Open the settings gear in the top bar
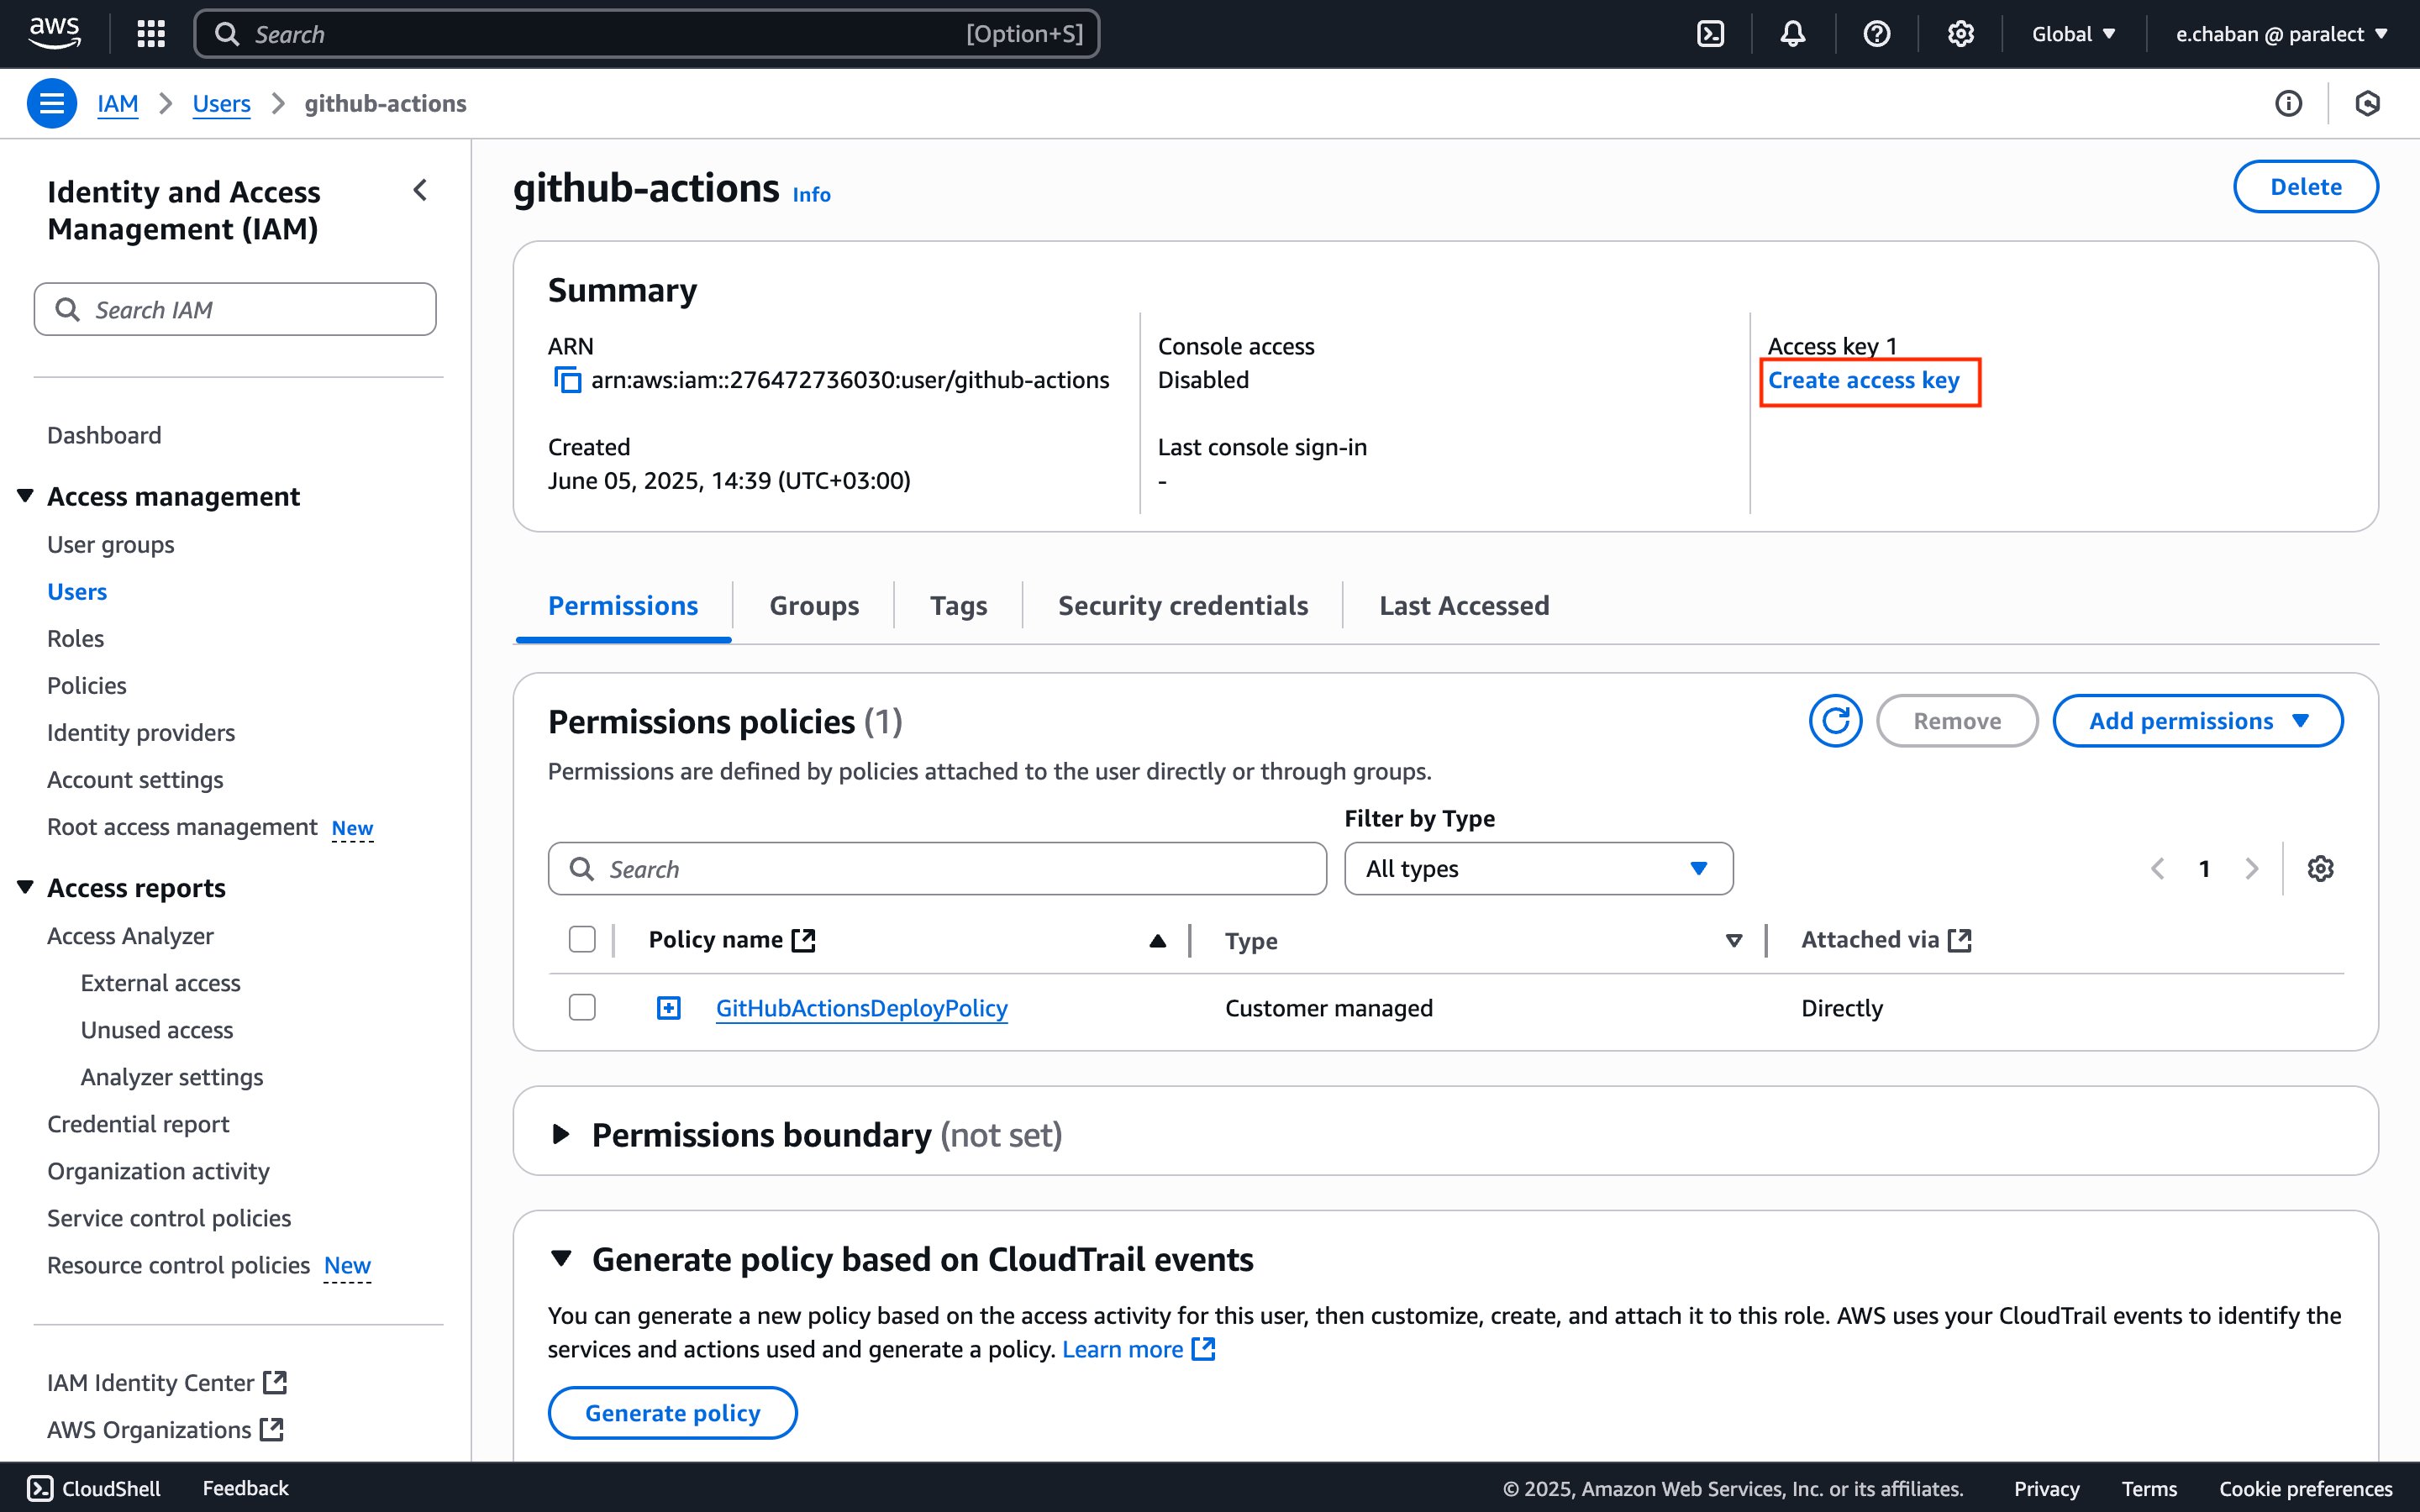 1960,33
